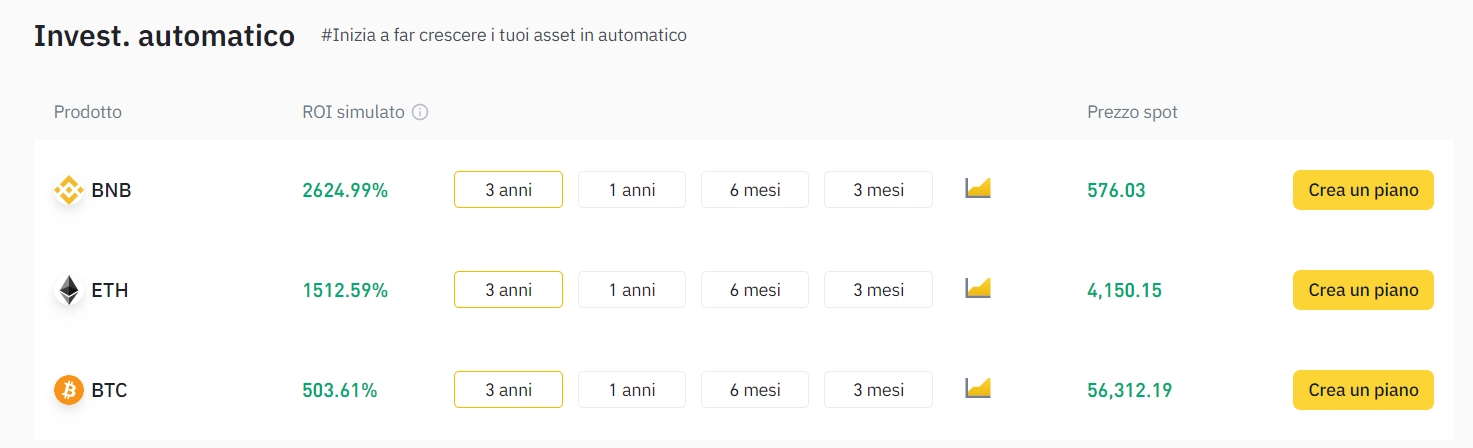Switch ETH ROI to 1 anni

[x=632, y=290]
